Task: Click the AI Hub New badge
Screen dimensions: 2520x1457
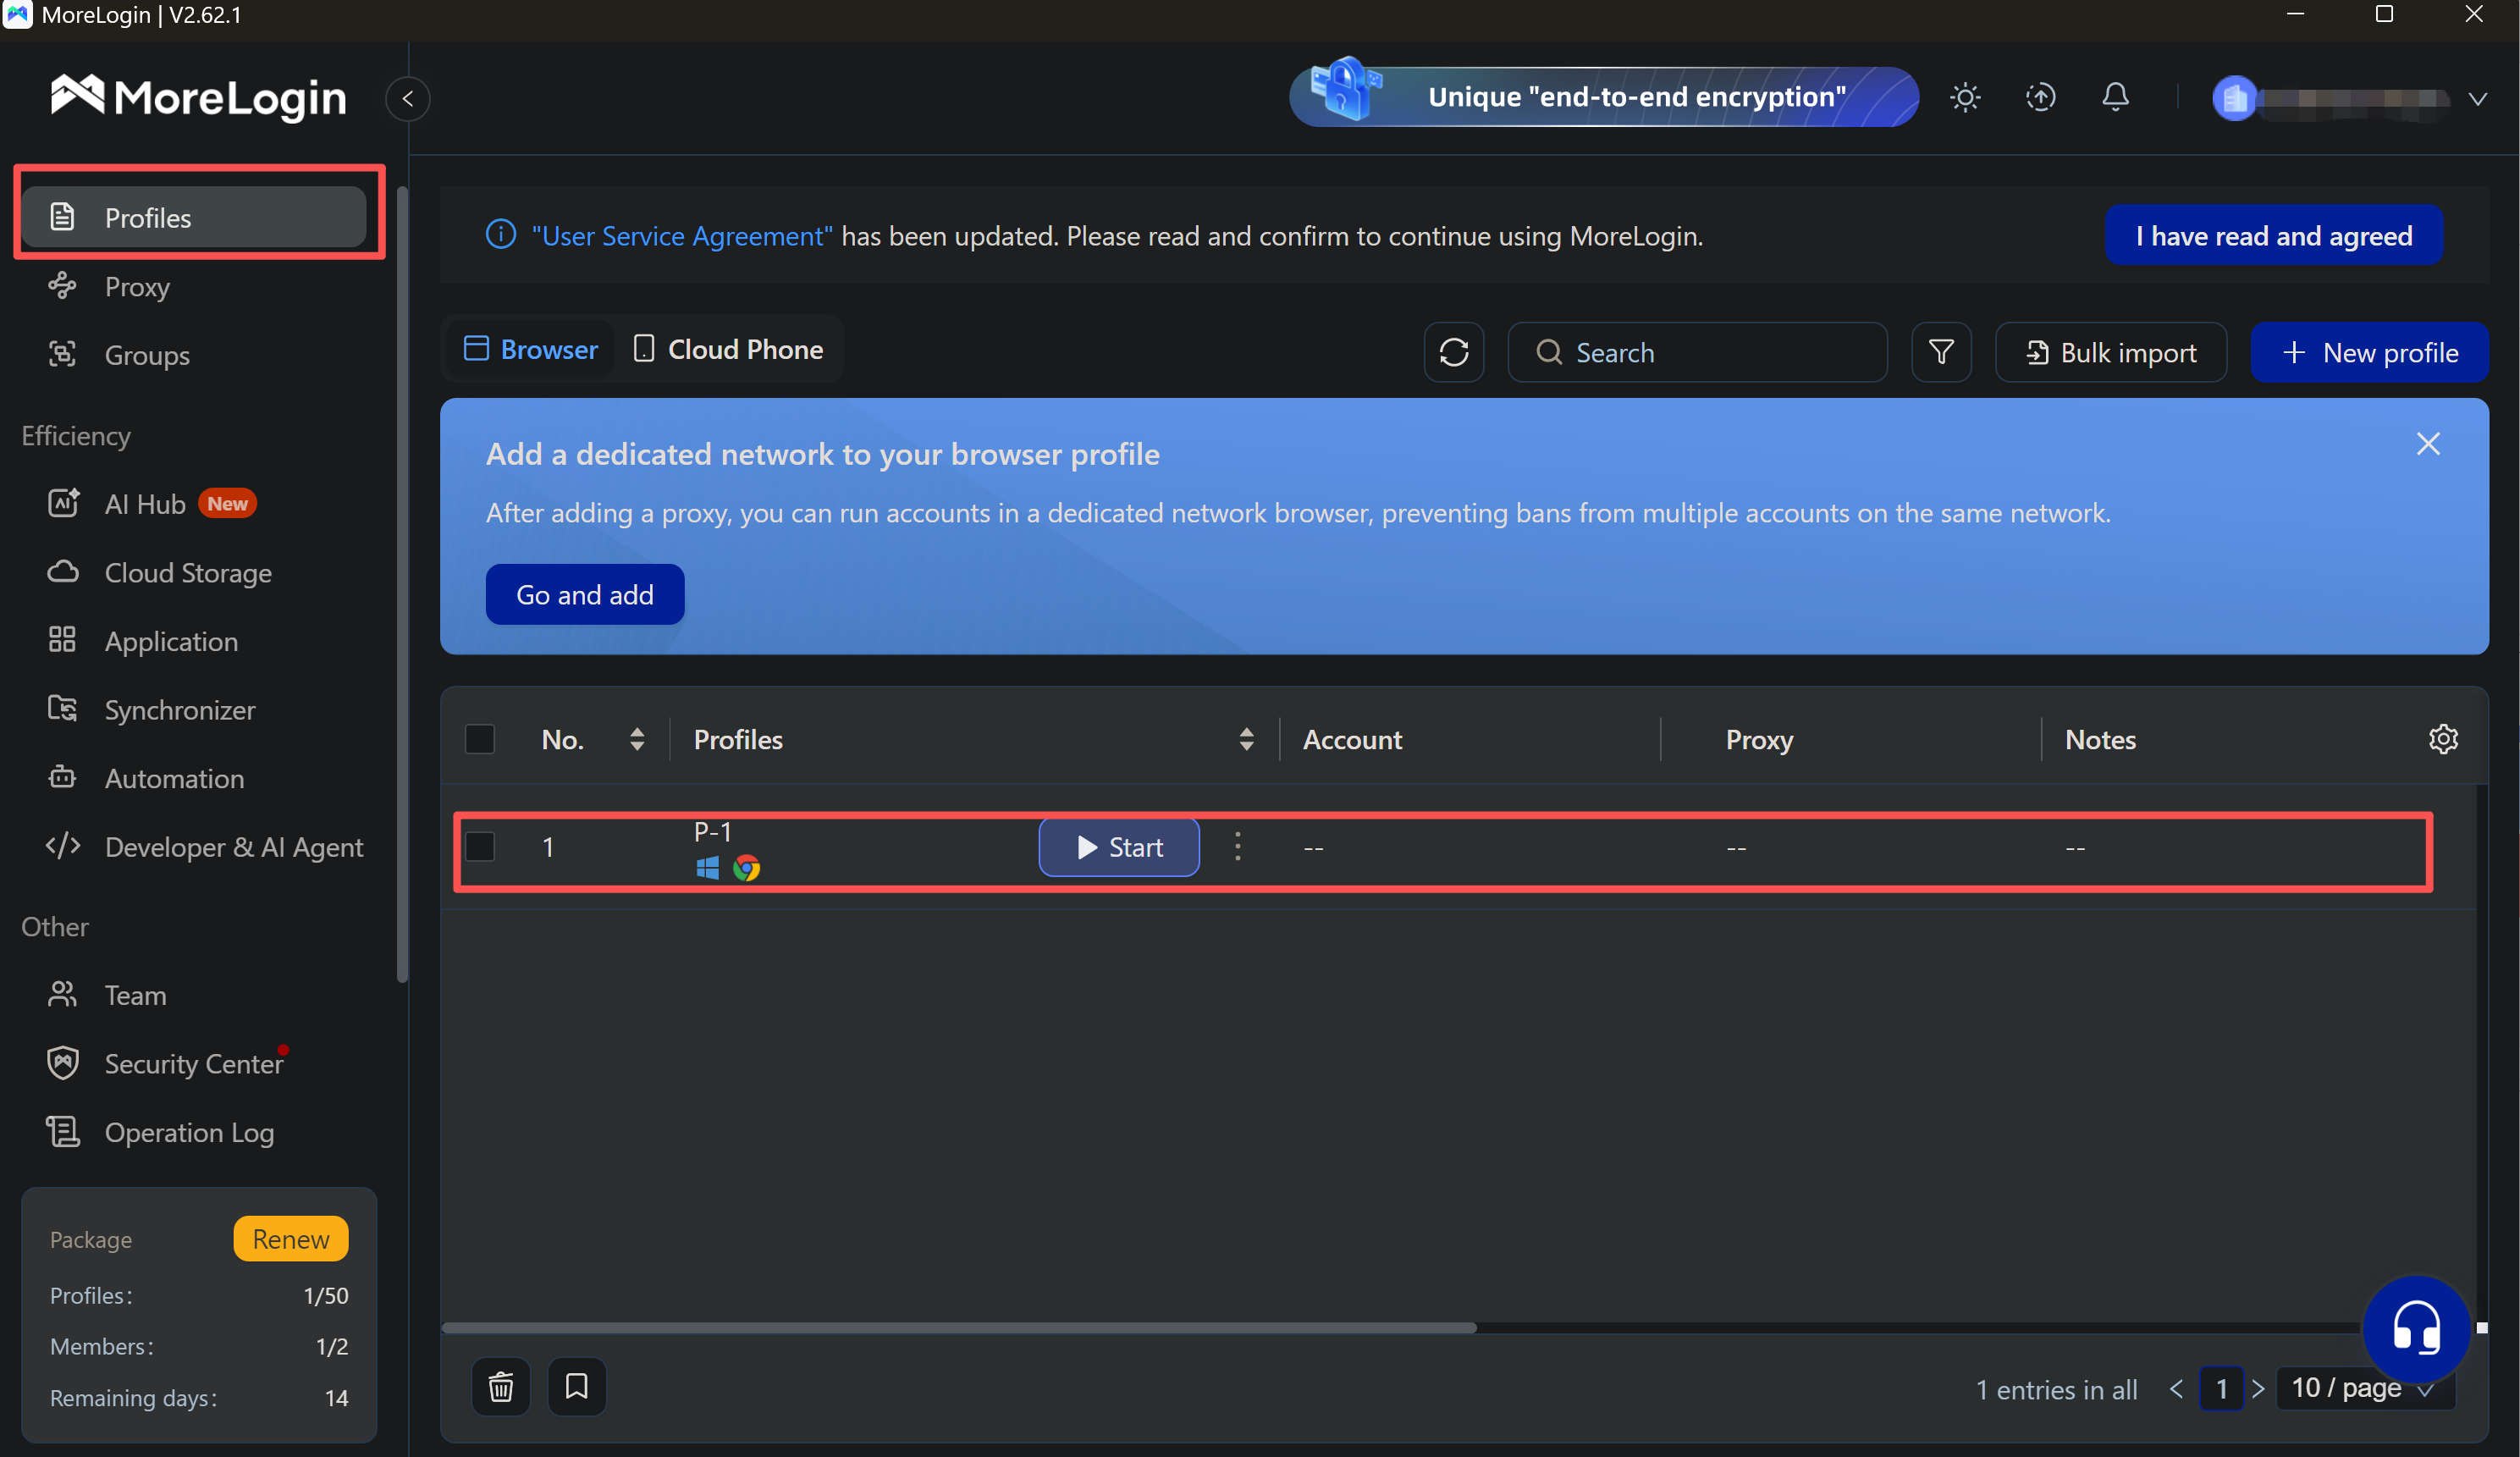Action: pyautogui.click(x=227, y=503)
